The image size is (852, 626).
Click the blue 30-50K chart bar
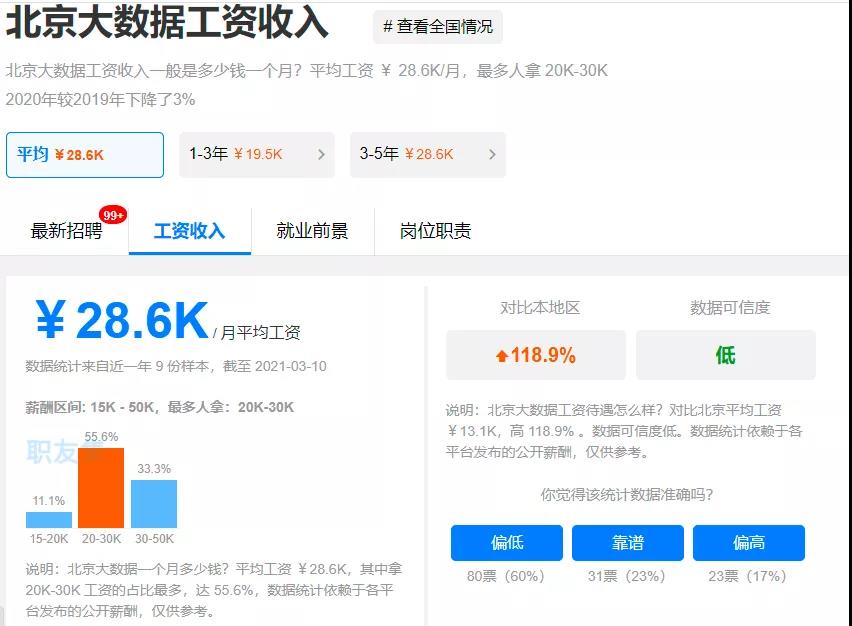tap(154, 504)
